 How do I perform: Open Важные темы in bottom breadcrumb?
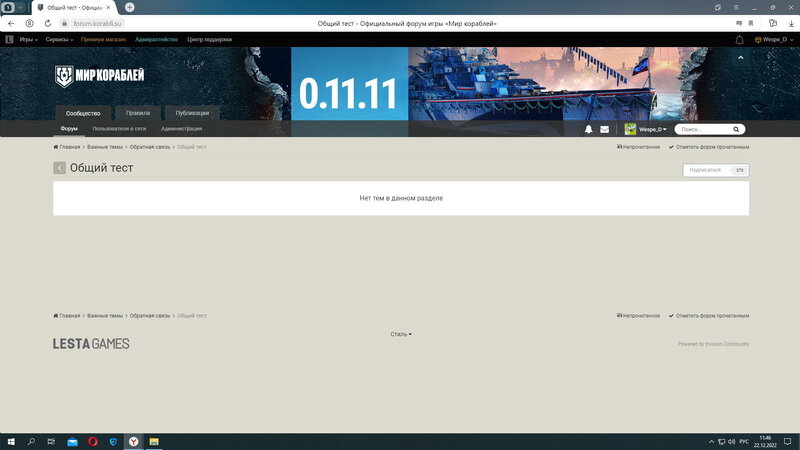point(105,316)
